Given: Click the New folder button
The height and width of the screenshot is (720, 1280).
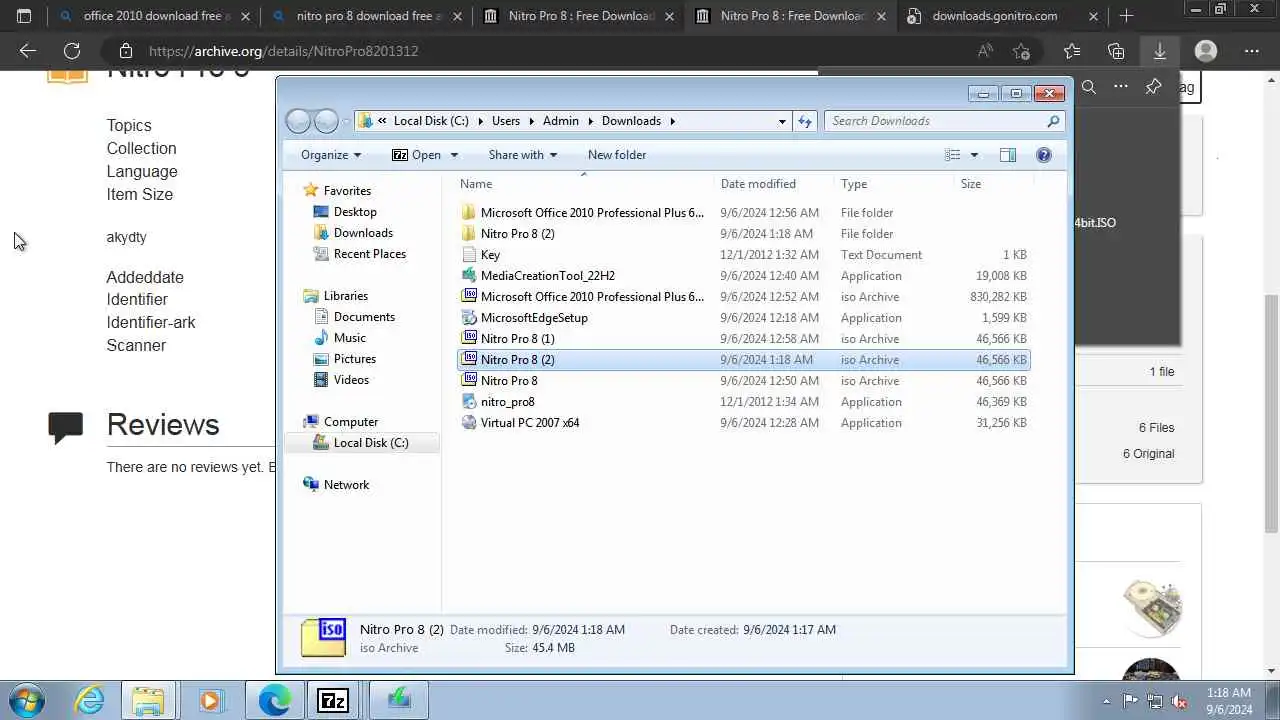Looking at the screenshot, I should pyautogui.click(x=617, y=155).
